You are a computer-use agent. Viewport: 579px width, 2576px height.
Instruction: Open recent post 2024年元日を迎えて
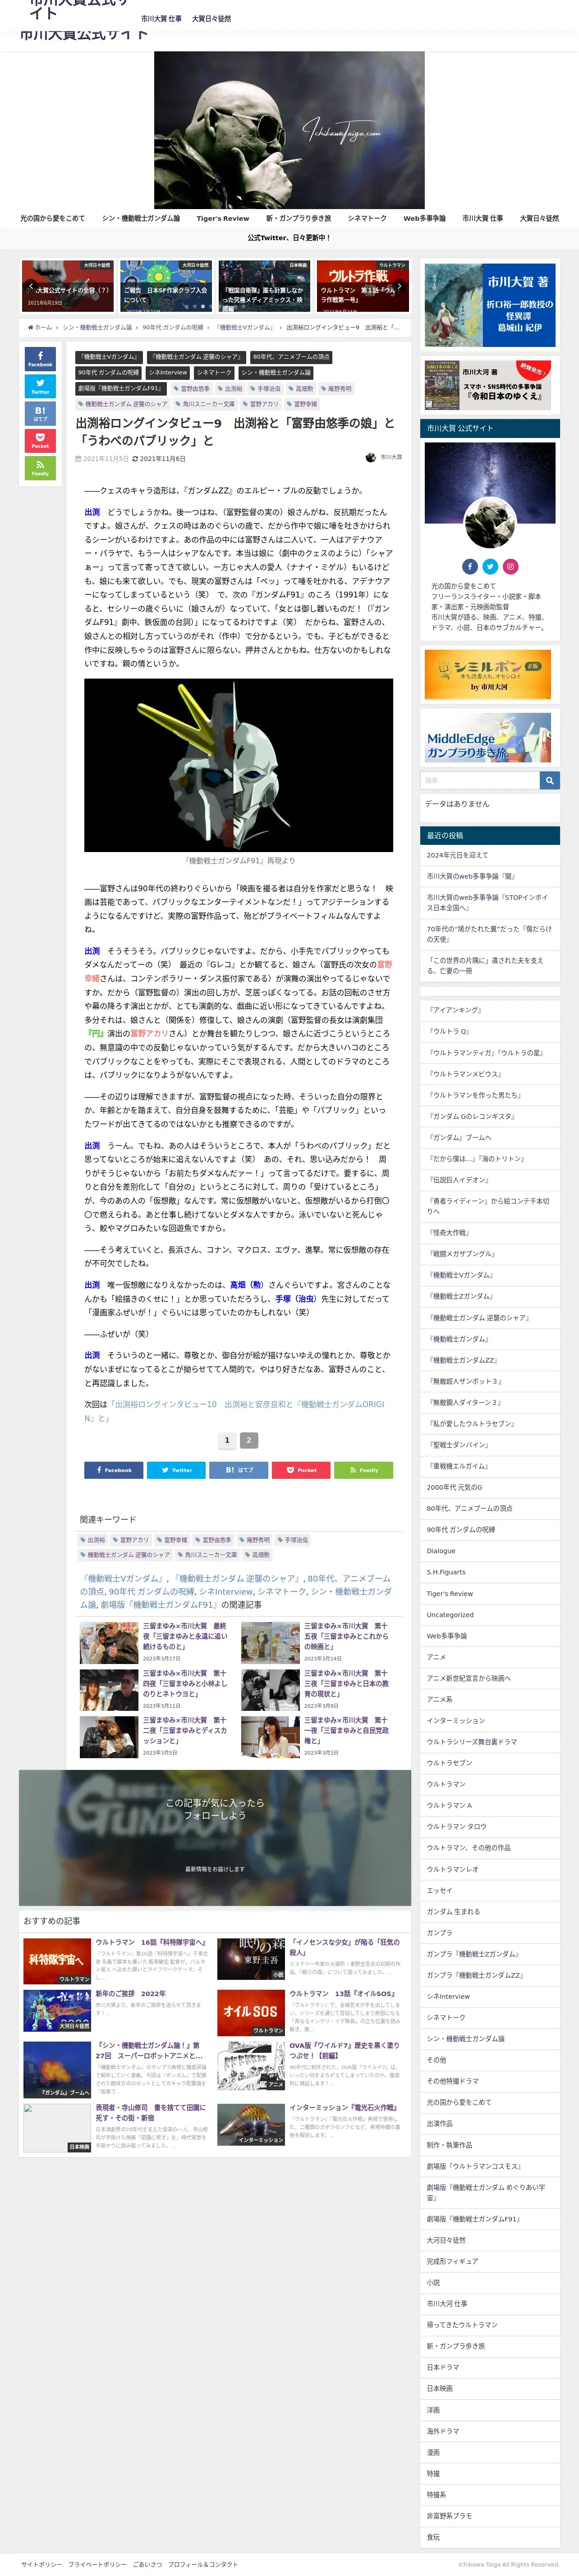[x=490, y=855]
